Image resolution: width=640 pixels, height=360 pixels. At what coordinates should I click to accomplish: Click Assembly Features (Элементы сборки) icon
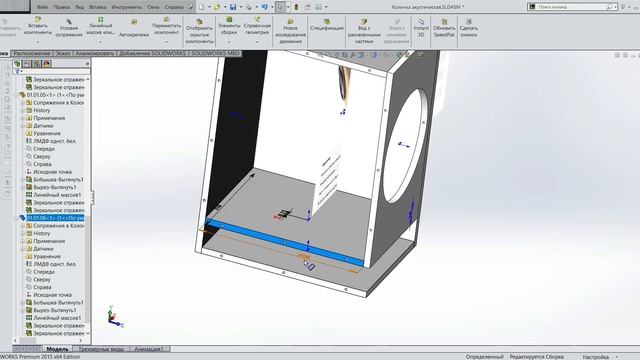[229, 19]
